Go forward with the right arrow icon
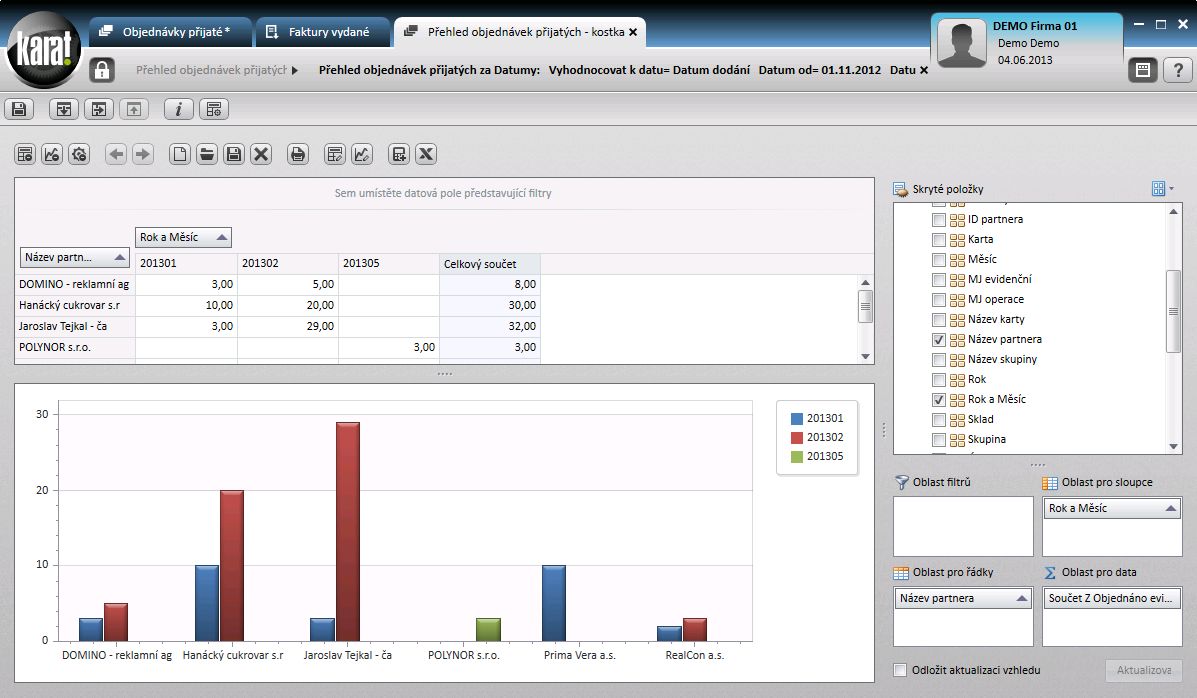The height and width of the screenshot is (698, 1197). [x=143, y=154]
